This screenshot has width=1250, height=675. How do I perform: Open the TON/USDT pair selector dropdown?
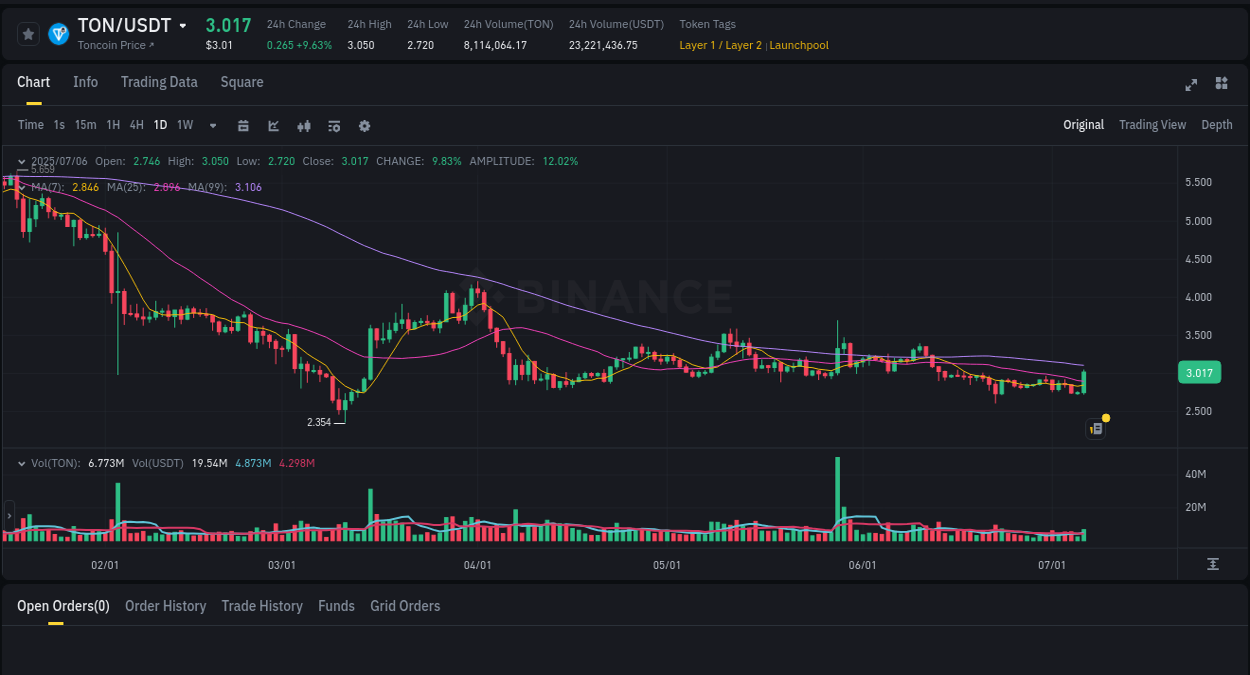[184, 25]
